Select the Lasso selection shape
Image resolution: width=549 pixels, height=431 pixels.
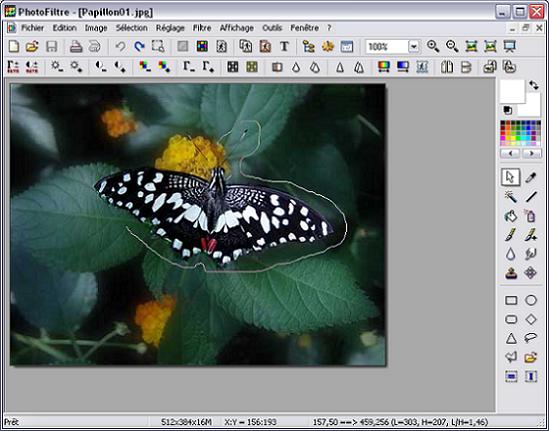(531, 338)
